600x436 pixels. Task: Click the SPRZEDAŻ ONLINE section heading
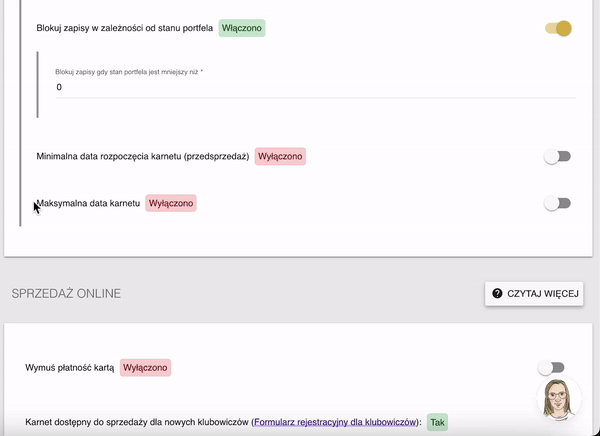point(66,294)
